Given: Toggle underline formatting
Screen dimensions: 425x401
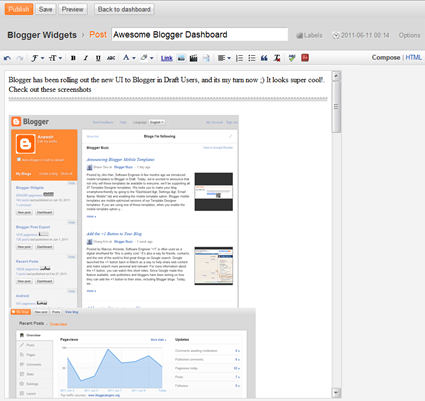Looking at the screenshot, I should [98, 58].
